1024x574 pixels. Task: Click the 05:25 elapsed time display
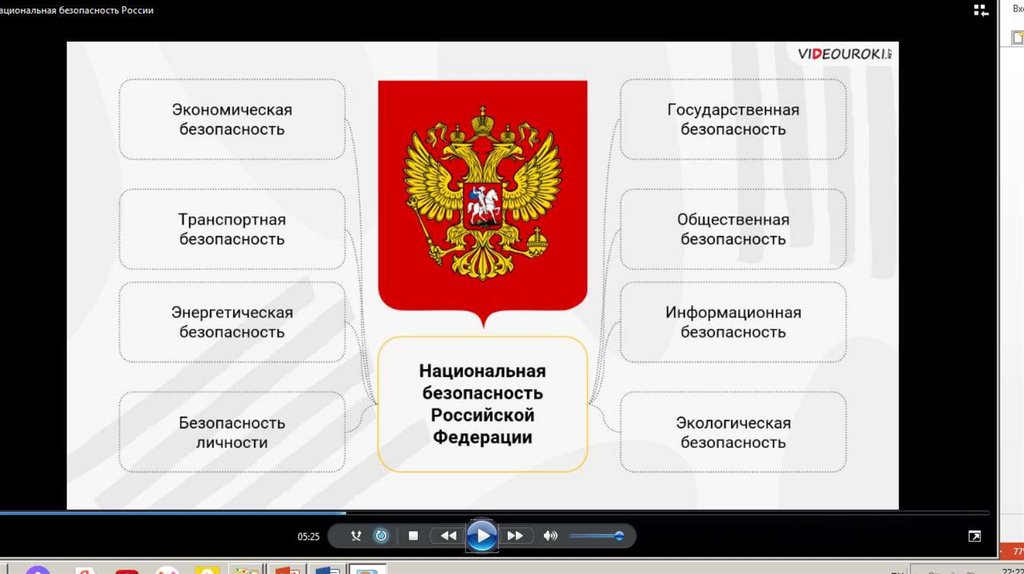[x=308, y=537]
